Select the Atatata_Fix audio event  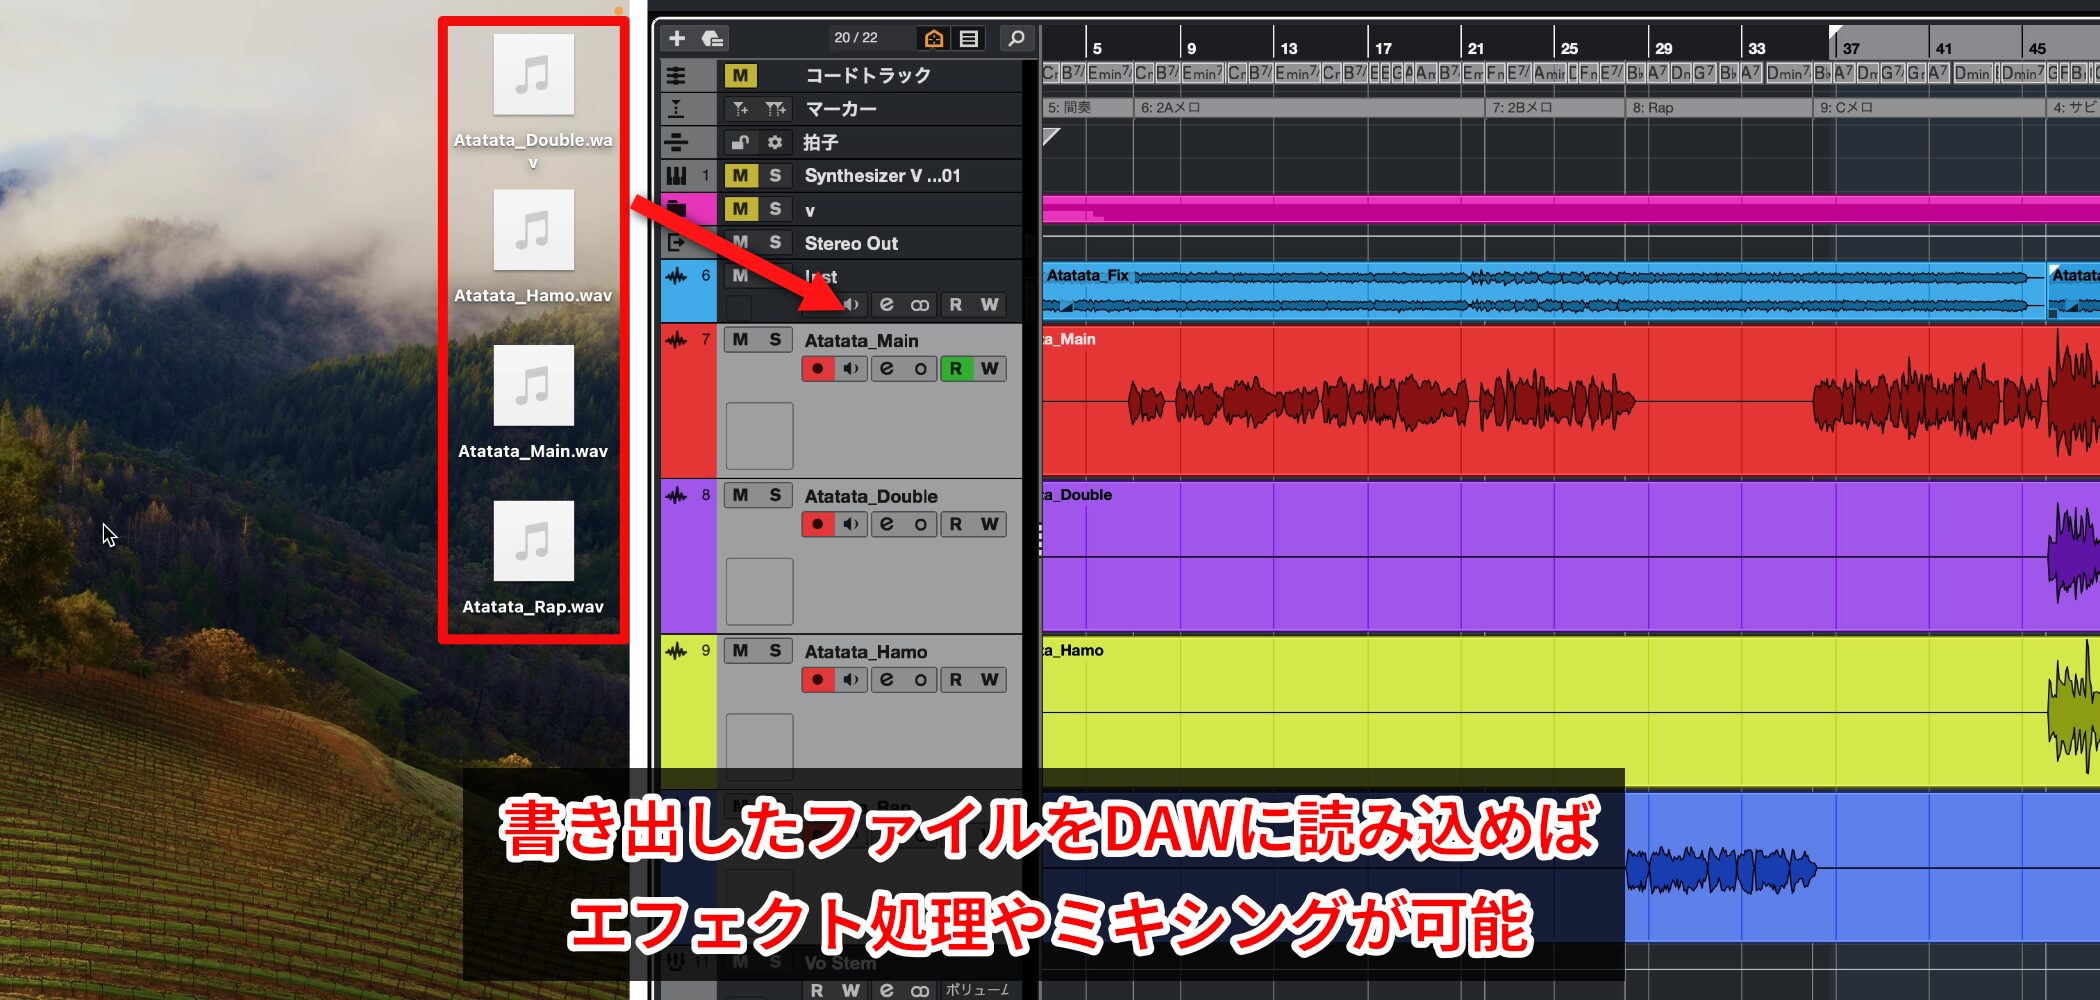[x=1543, y=291]
